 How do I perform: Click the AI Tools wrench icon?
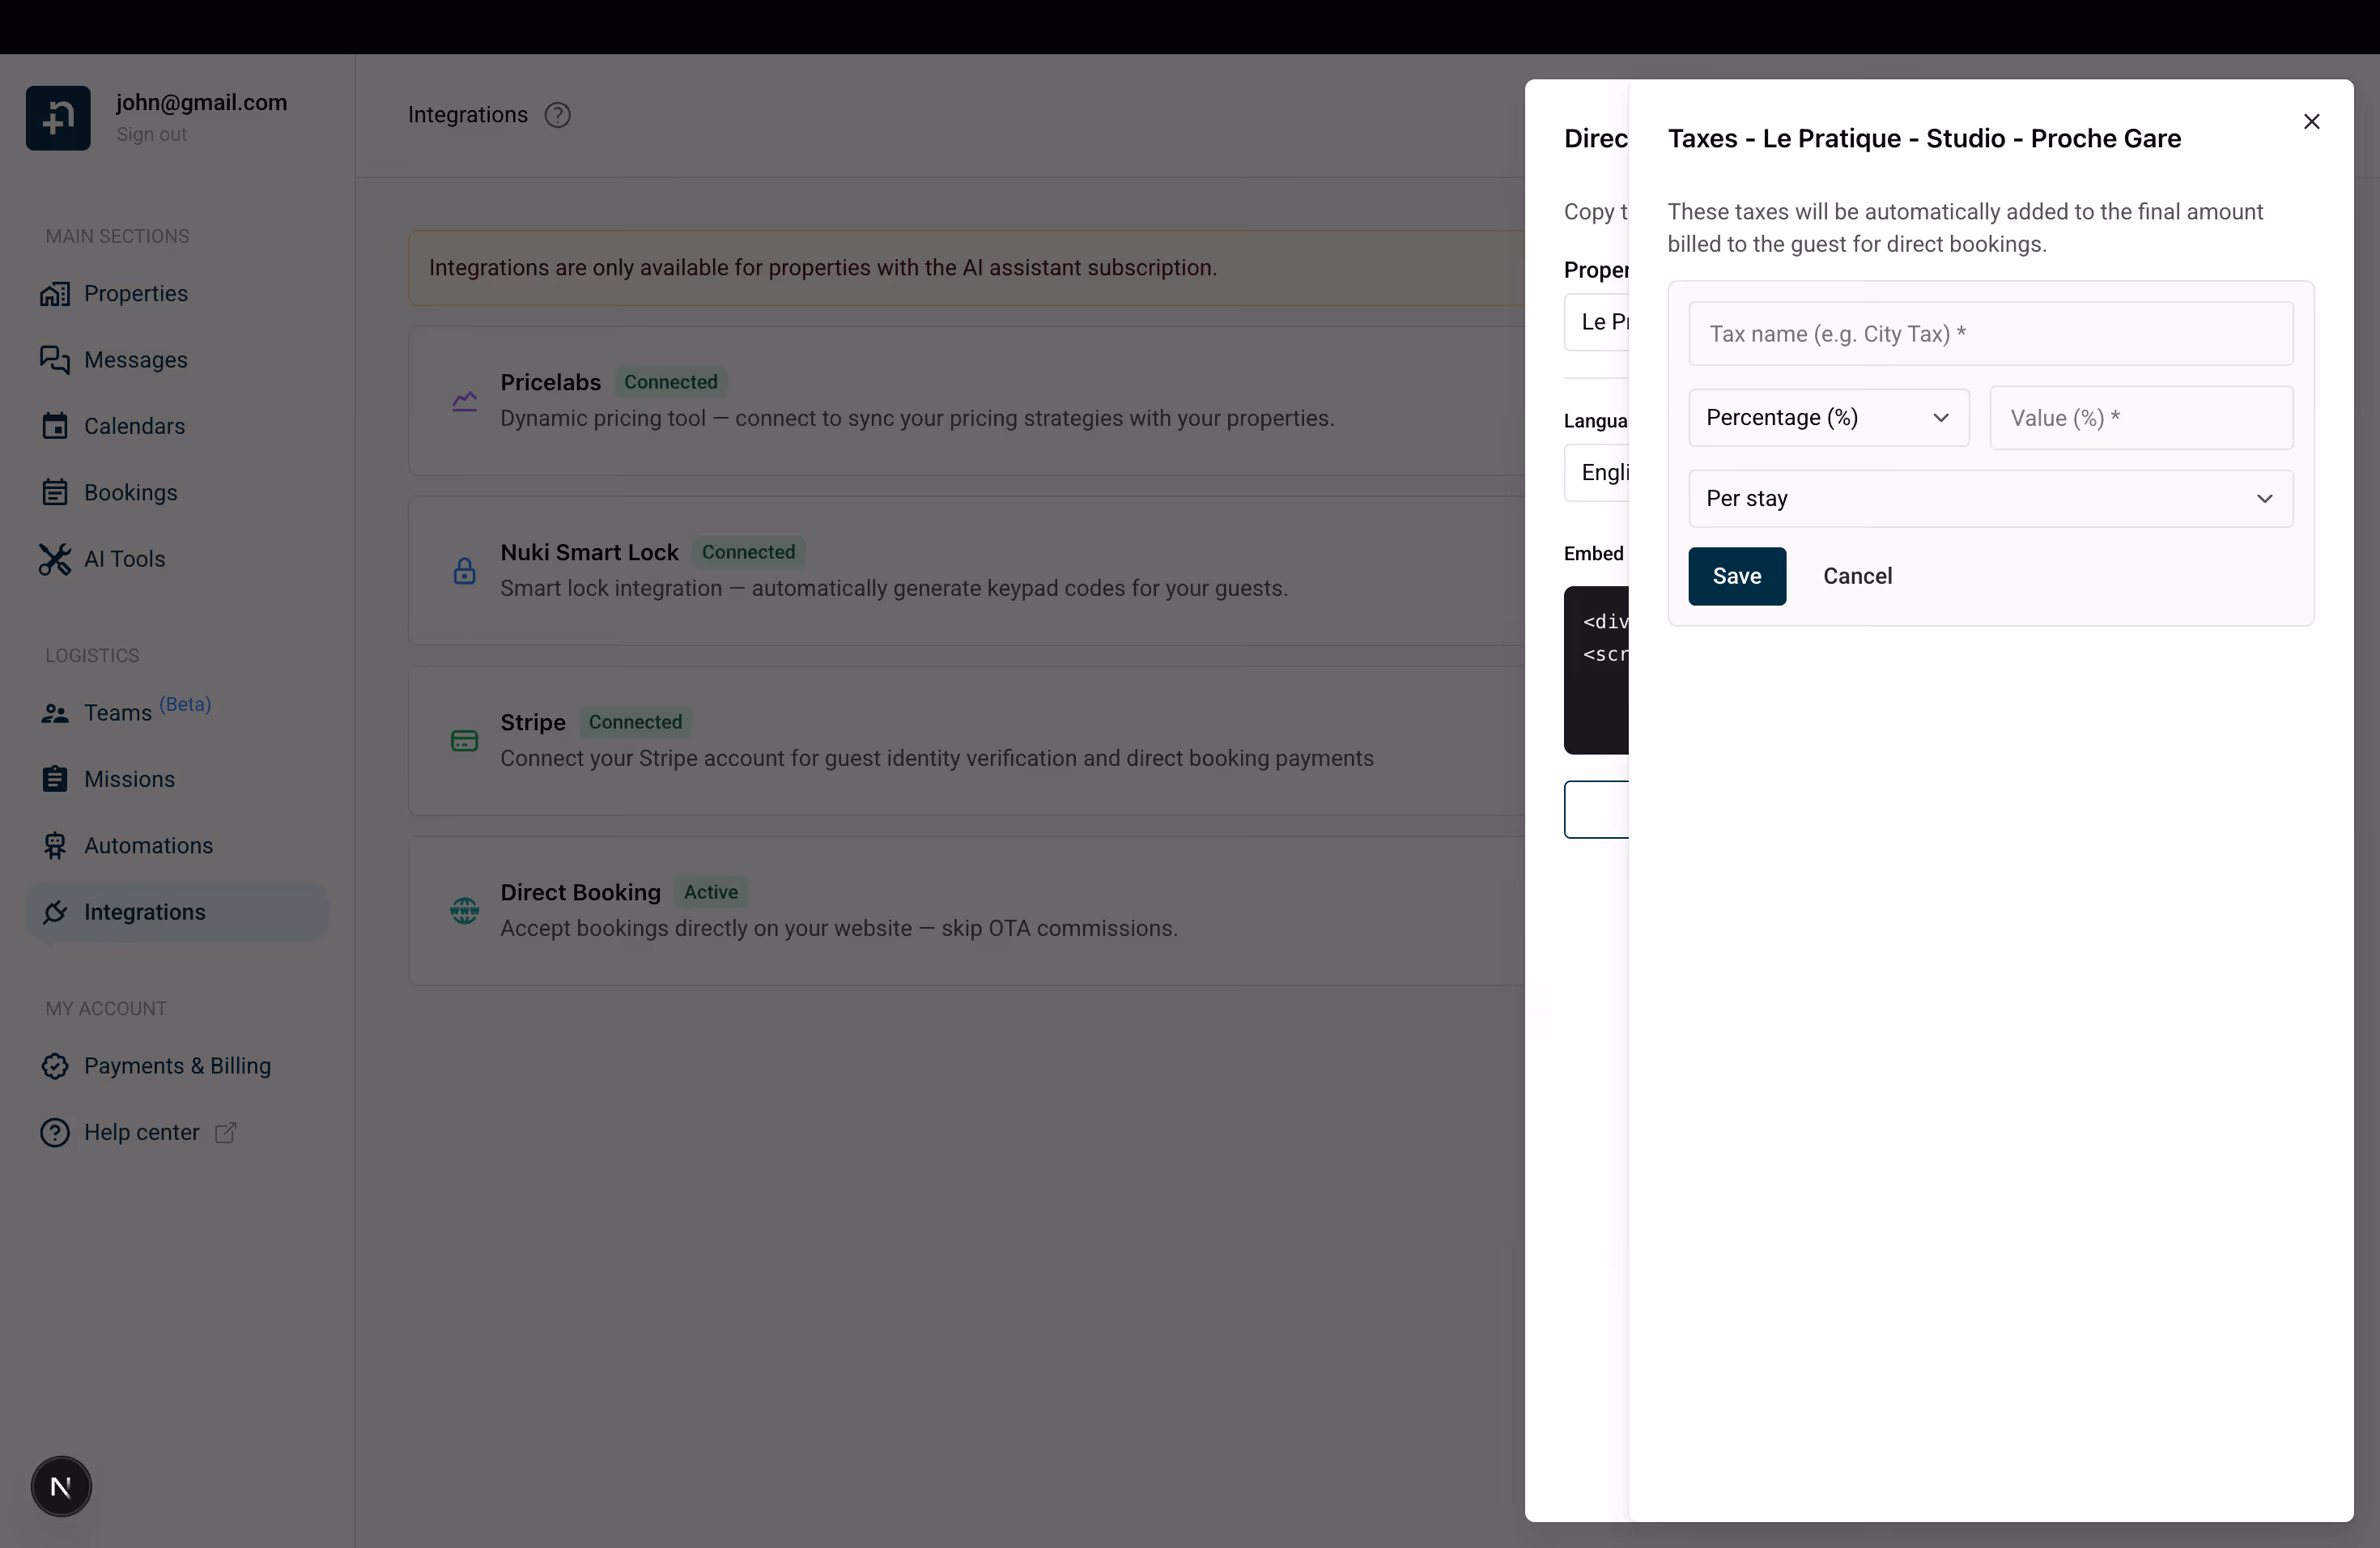click(57, 559)
